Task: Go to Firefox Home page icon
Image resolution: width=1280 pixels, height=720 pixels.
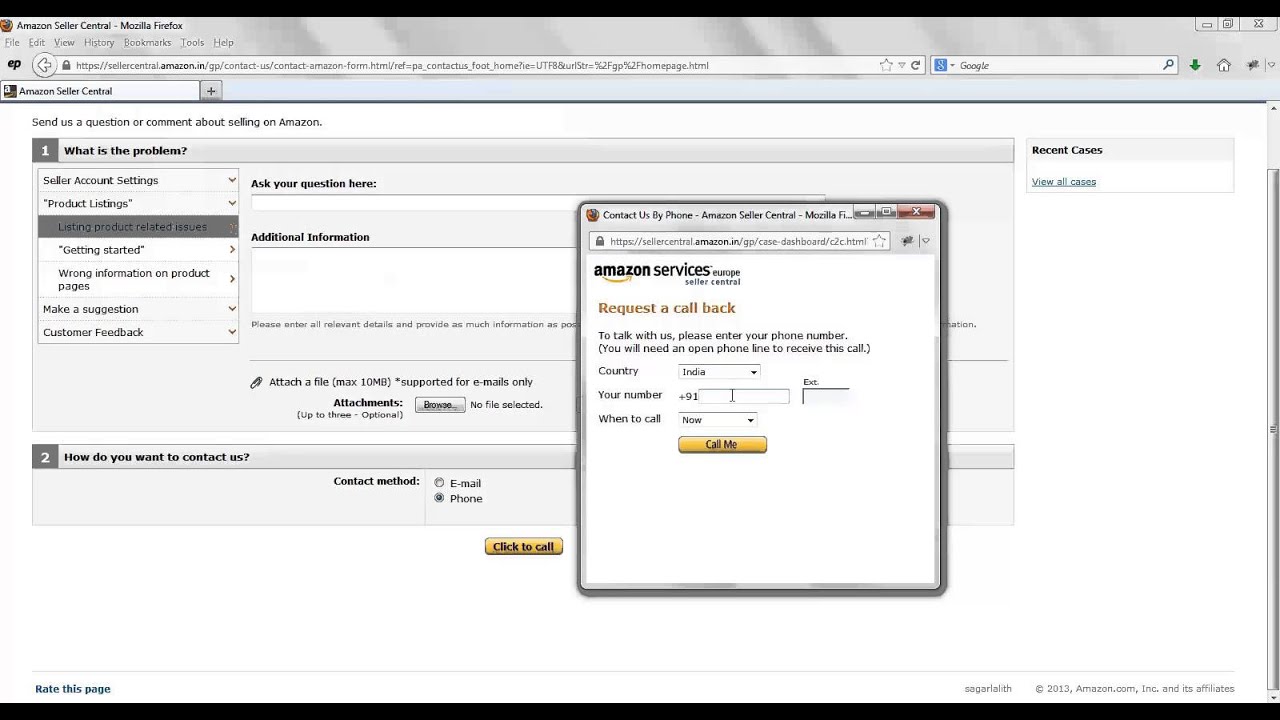Action: (x=1224, y=65)
